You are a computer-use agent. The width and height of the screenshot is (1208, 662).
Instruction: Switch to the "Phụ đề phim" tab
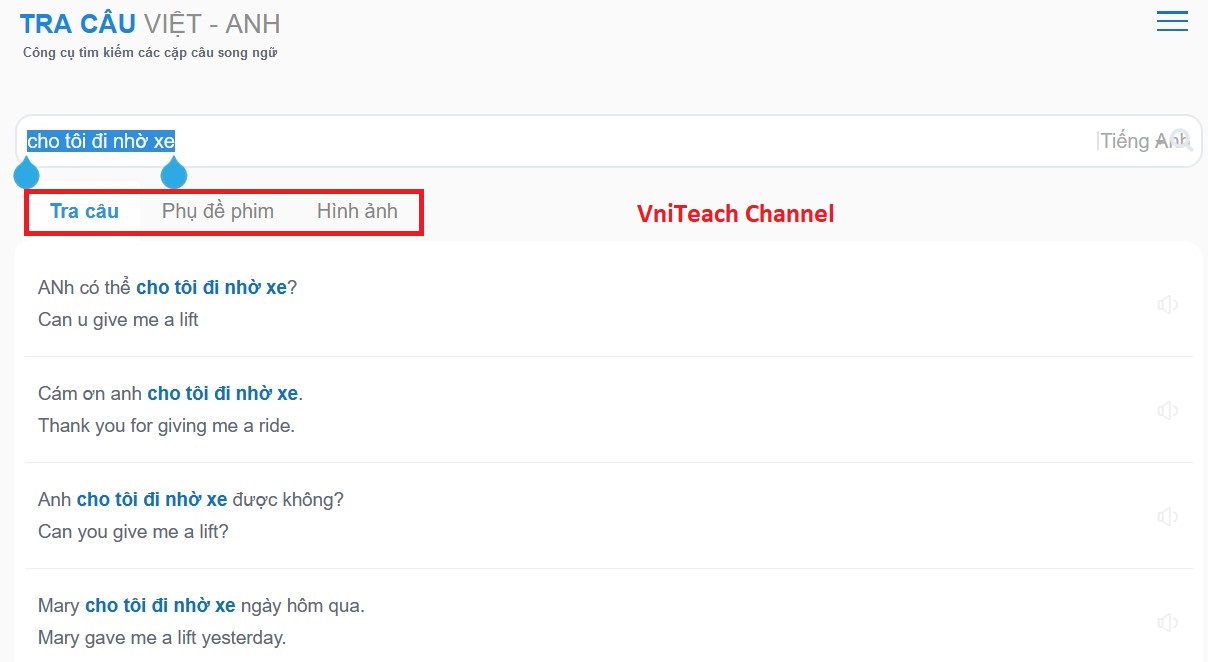point(218,211)
